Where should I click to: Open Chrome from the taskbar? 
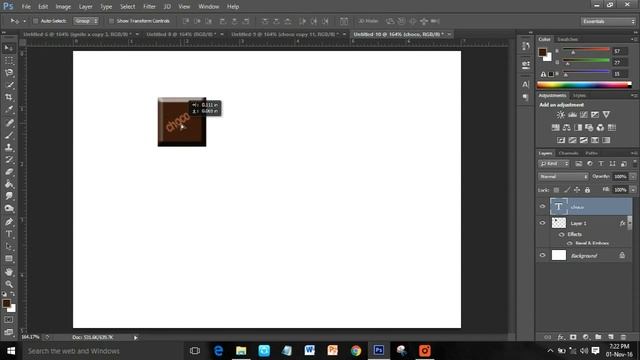[x=356, y=351]
